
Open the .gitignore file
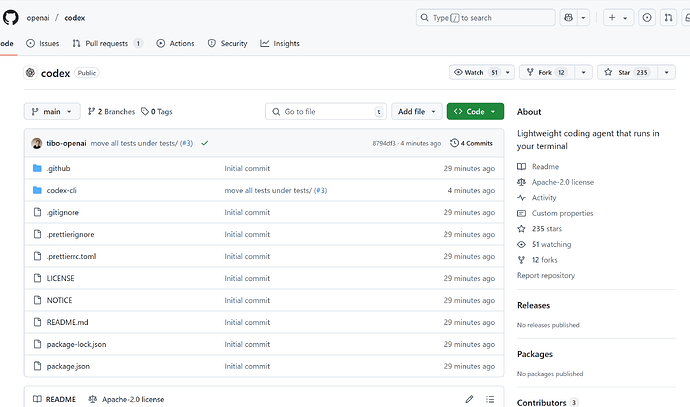(62, 213)
